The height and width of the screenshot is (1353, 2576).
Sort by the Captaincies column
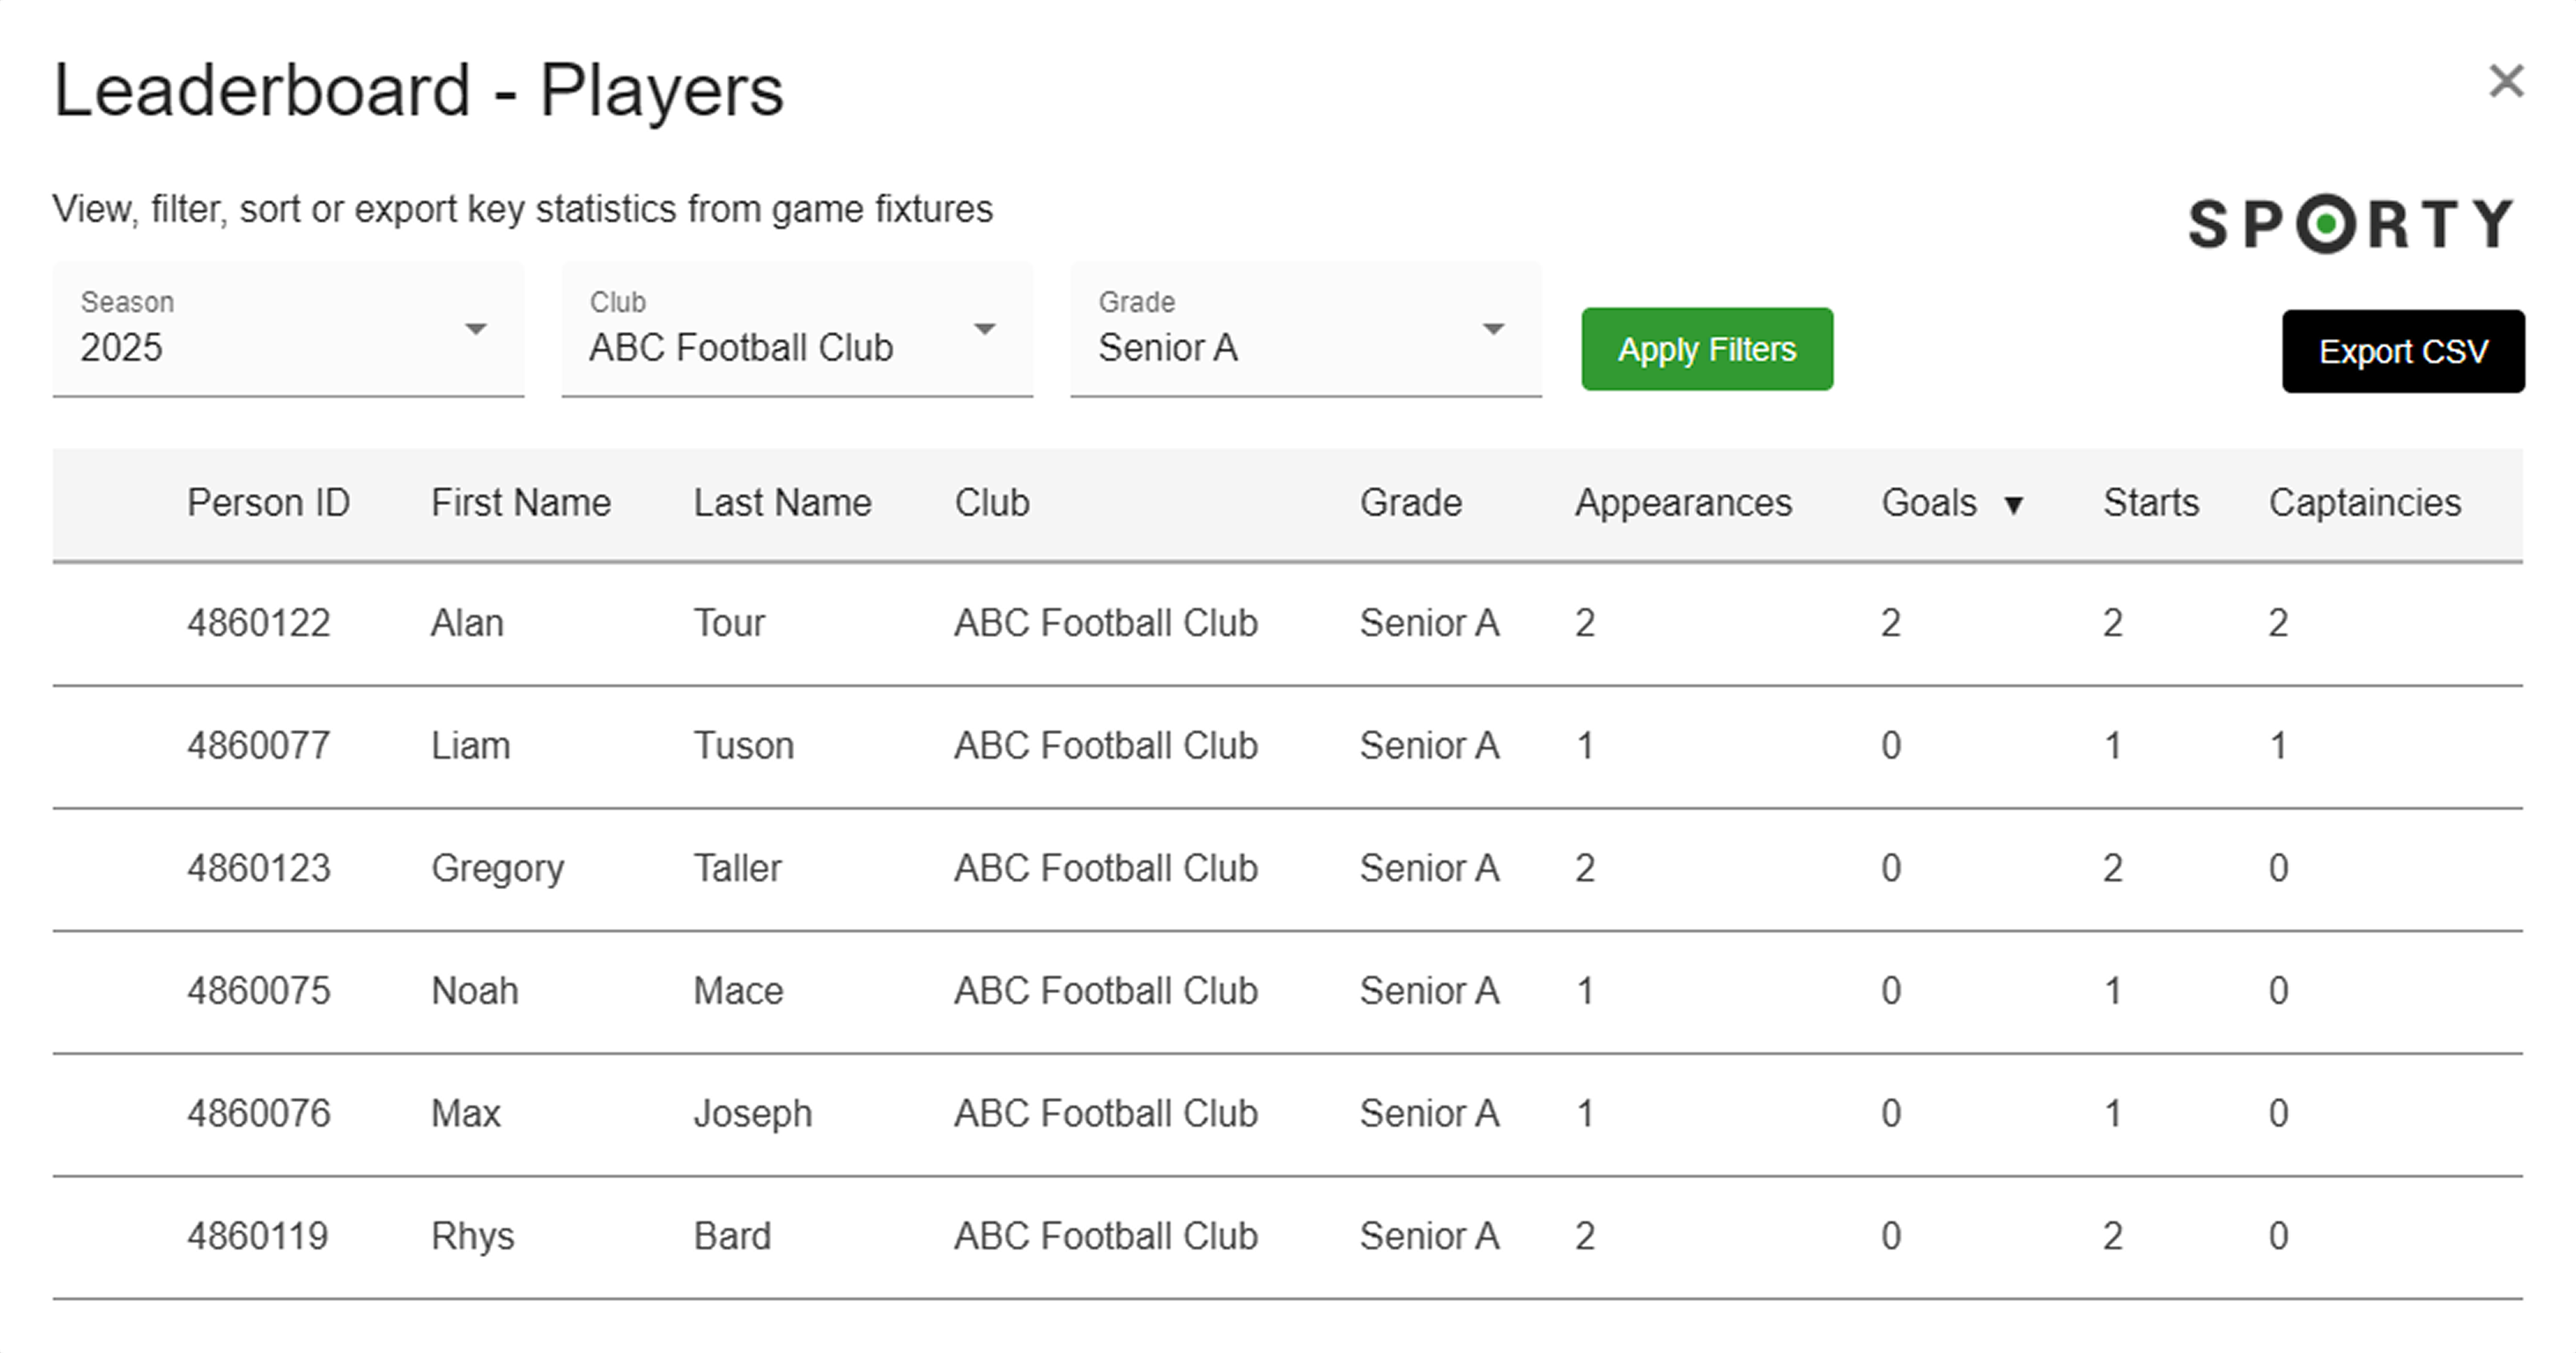(2365, 503)
